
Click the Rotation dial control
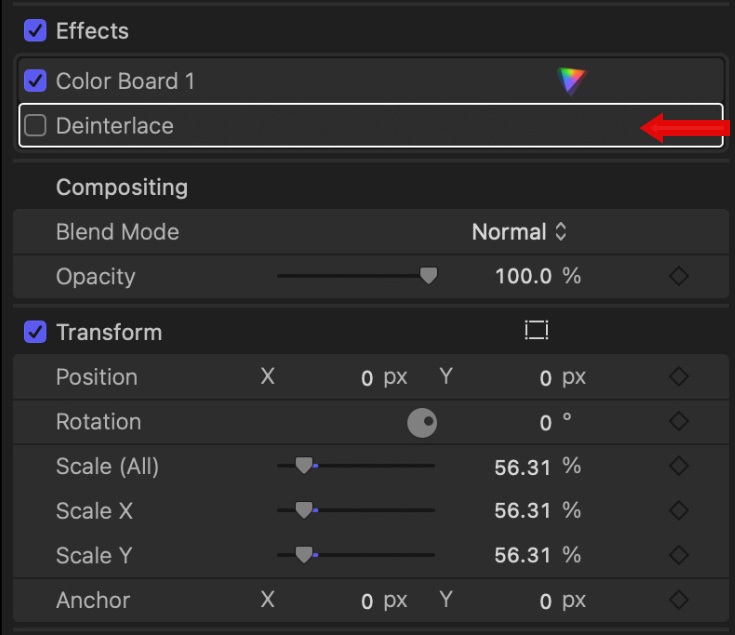coord(422,423)
